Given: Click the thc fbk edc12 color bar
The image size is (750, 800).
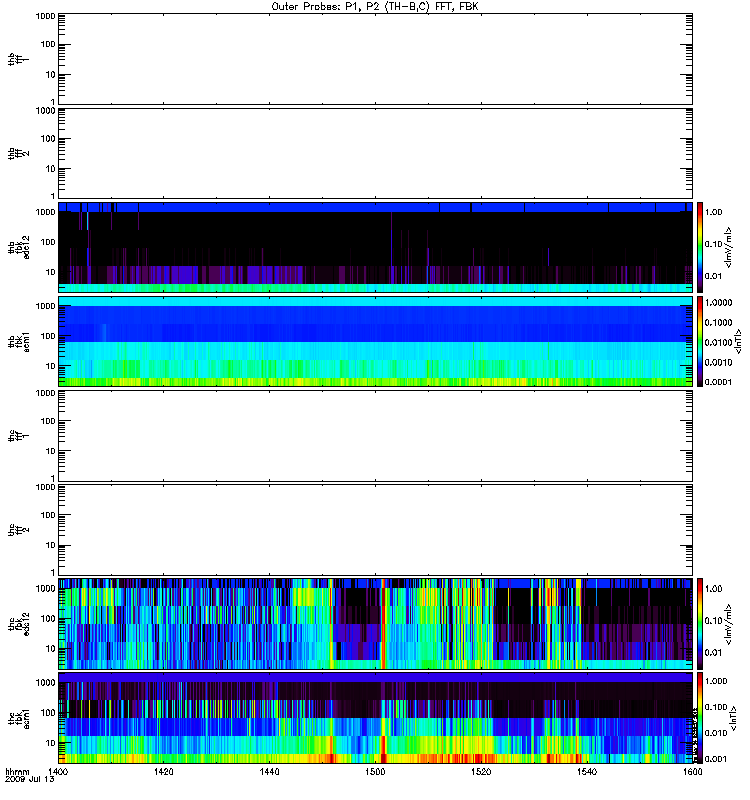Looking at the screenshot, I should click(x=700, y=624).
